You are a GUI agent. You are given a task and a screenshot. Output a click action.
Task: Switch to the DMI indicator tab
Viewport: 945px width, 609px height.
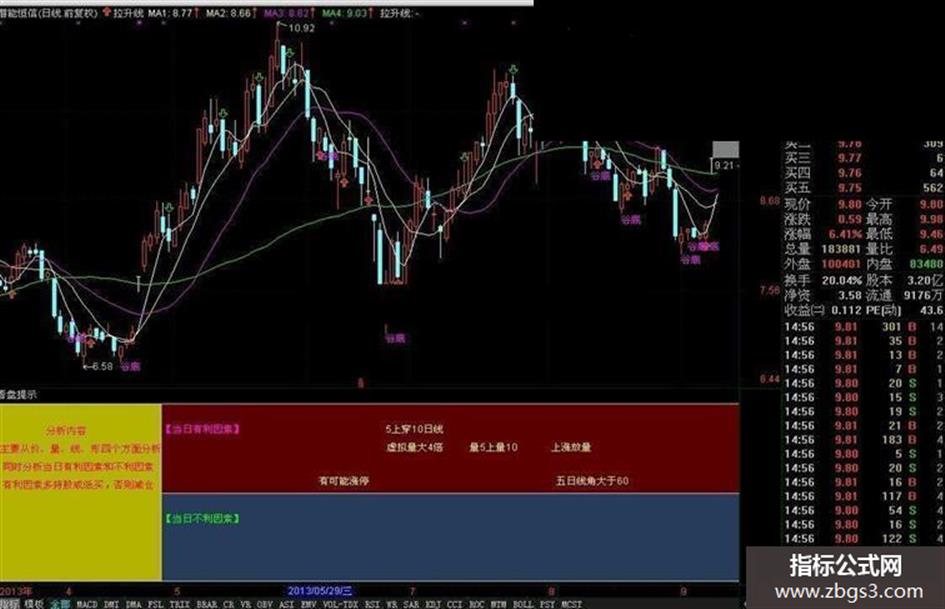click(x=111, y=604)
